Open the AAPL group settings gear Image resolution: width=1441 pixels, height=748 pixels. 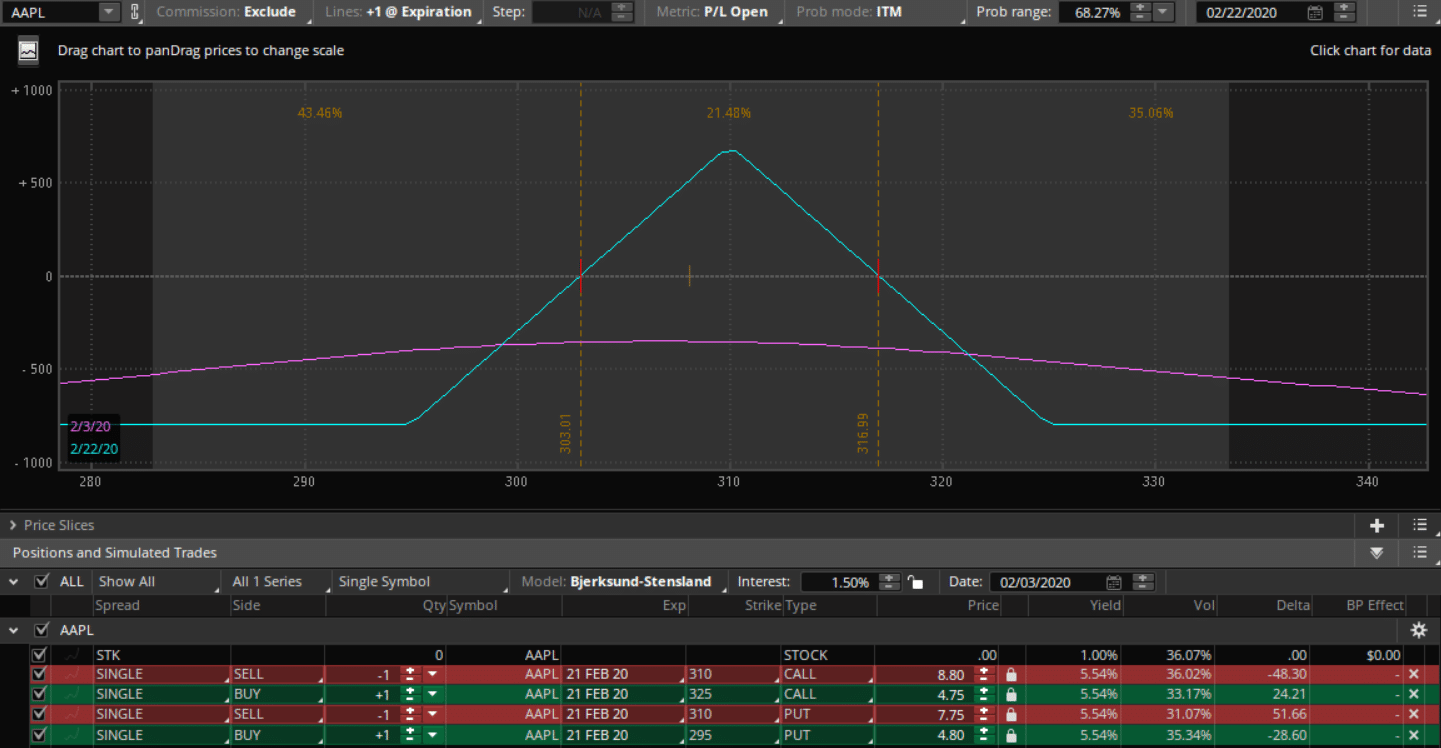[x=1418, y=630]
